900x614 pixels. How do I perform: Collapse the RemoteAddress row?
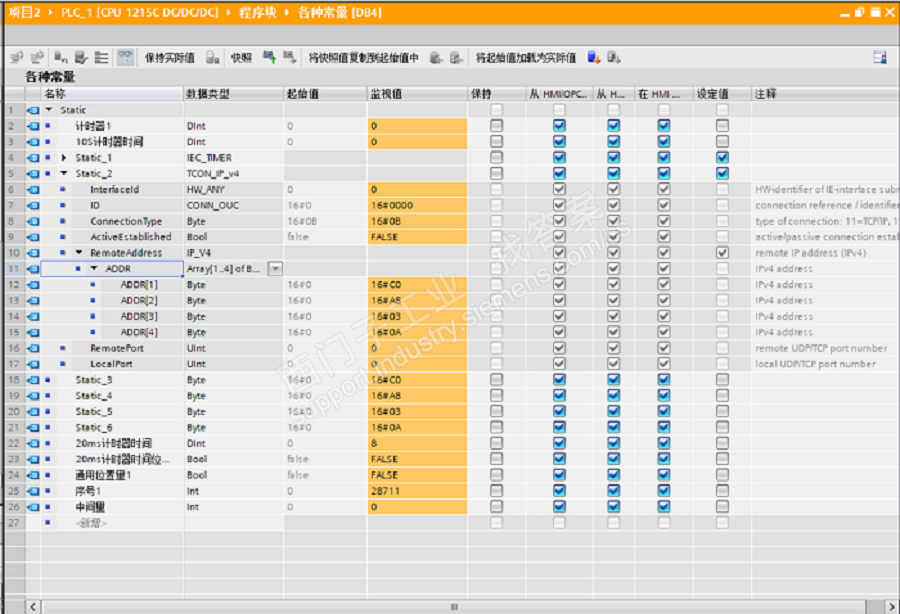coord(79,252)
